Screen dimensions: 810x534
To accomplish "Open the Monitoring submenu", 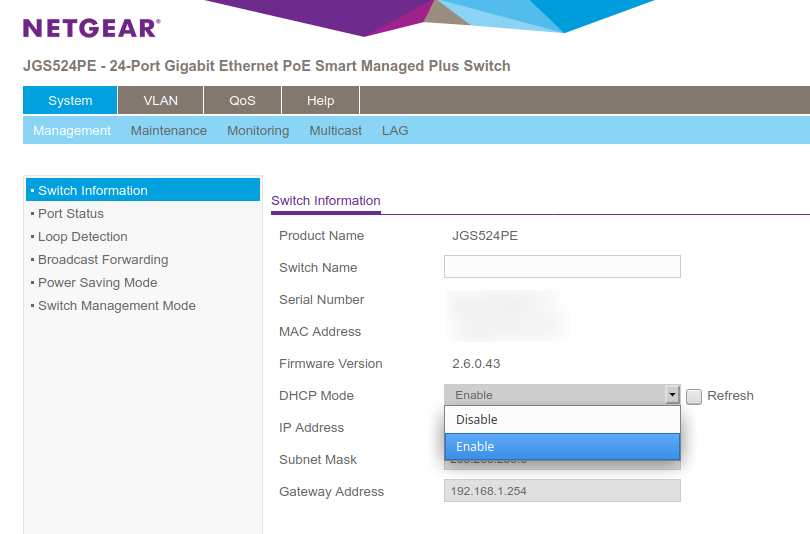I will pos(258,131).
